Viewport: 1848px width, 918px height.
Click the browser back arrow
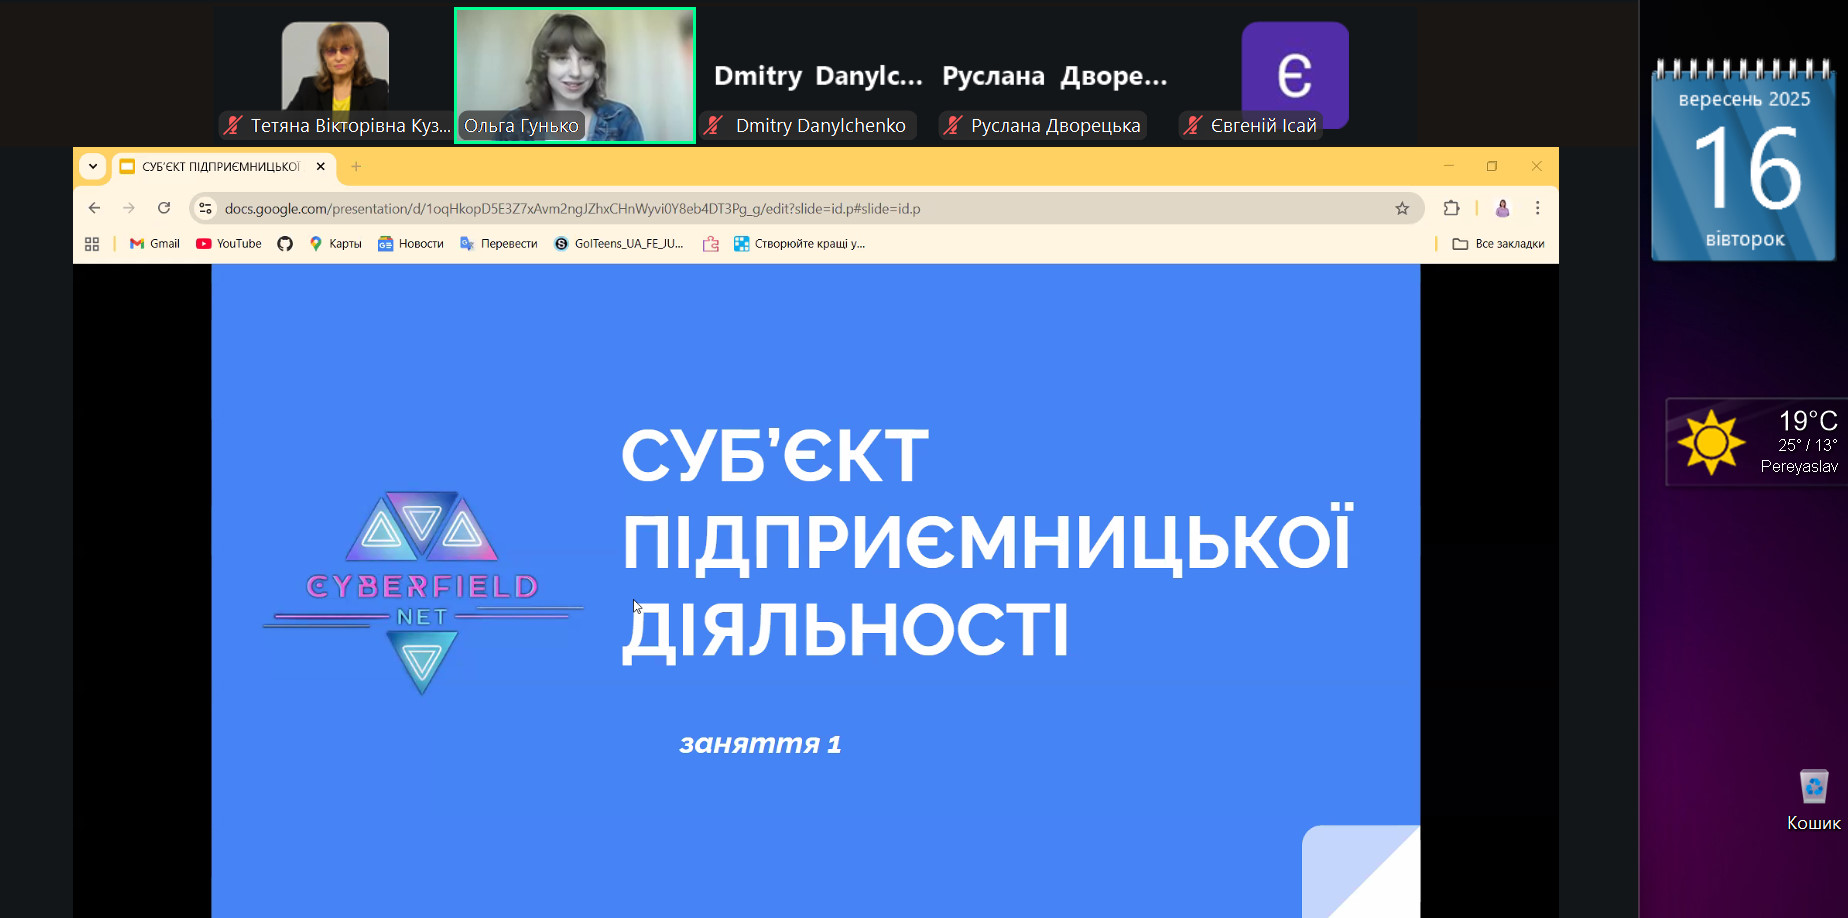(94, 208)
